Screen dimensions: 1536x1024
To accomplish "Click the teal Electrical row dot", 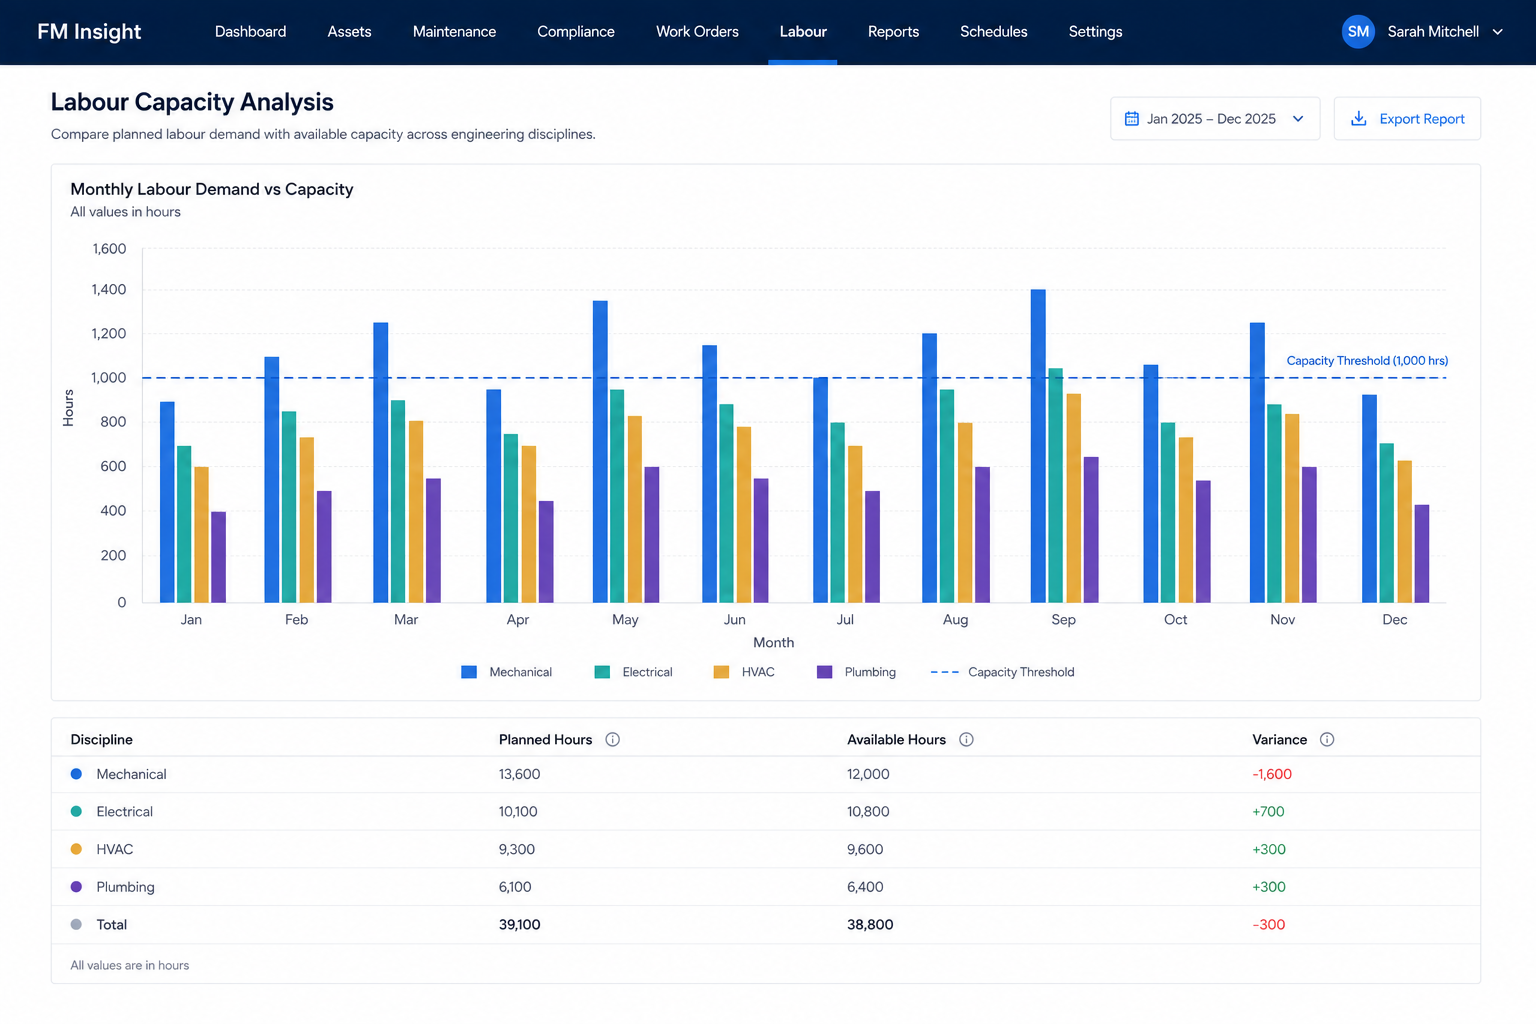I will pyautogui.click(x=76, y=812).
